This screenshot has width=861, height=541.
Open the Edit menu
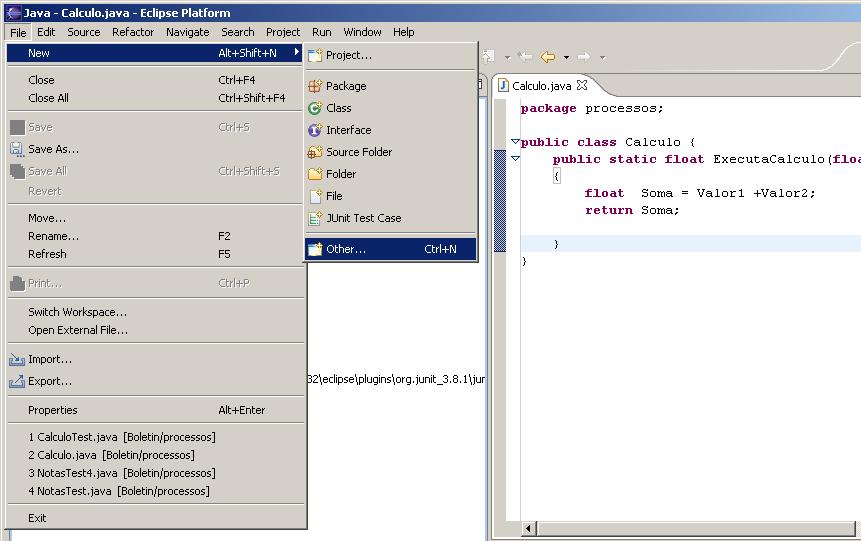[46, 32]
